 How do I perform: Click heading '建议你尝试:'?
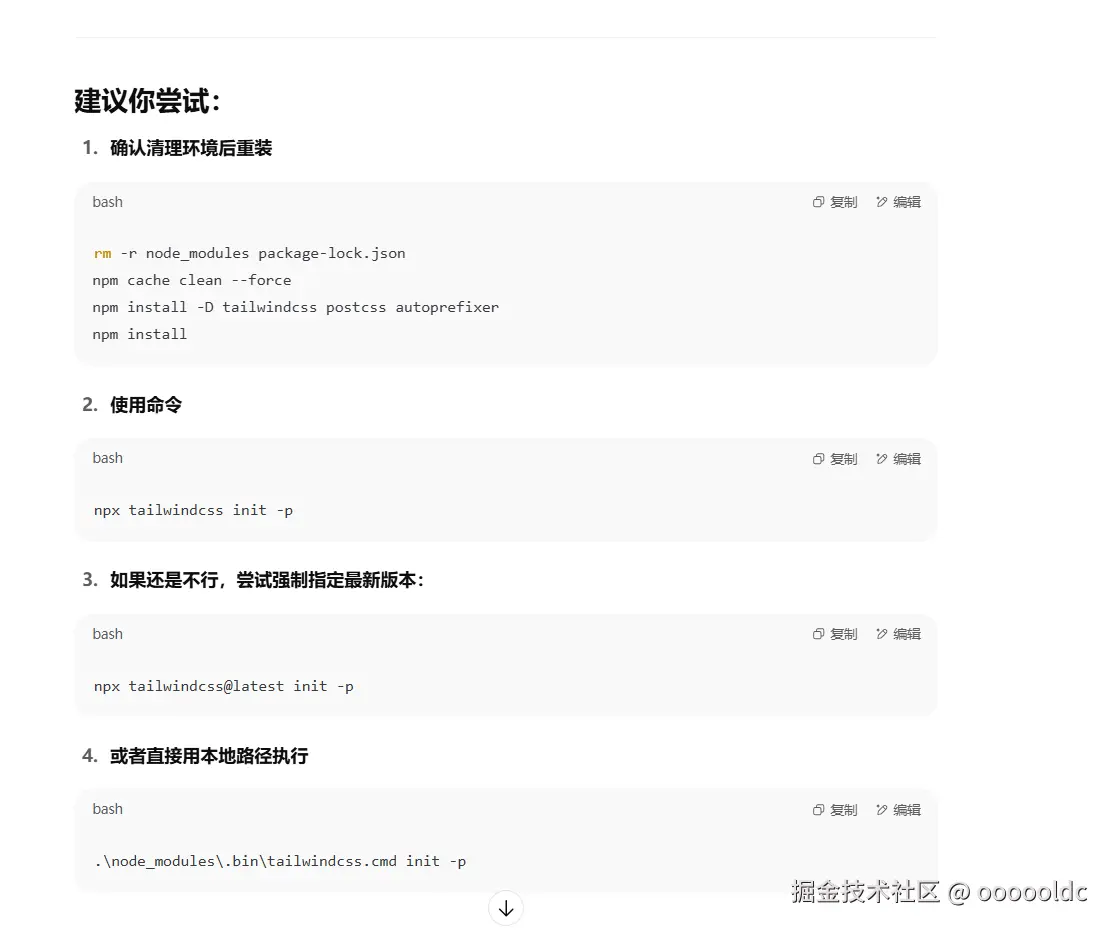click(147, 101)
